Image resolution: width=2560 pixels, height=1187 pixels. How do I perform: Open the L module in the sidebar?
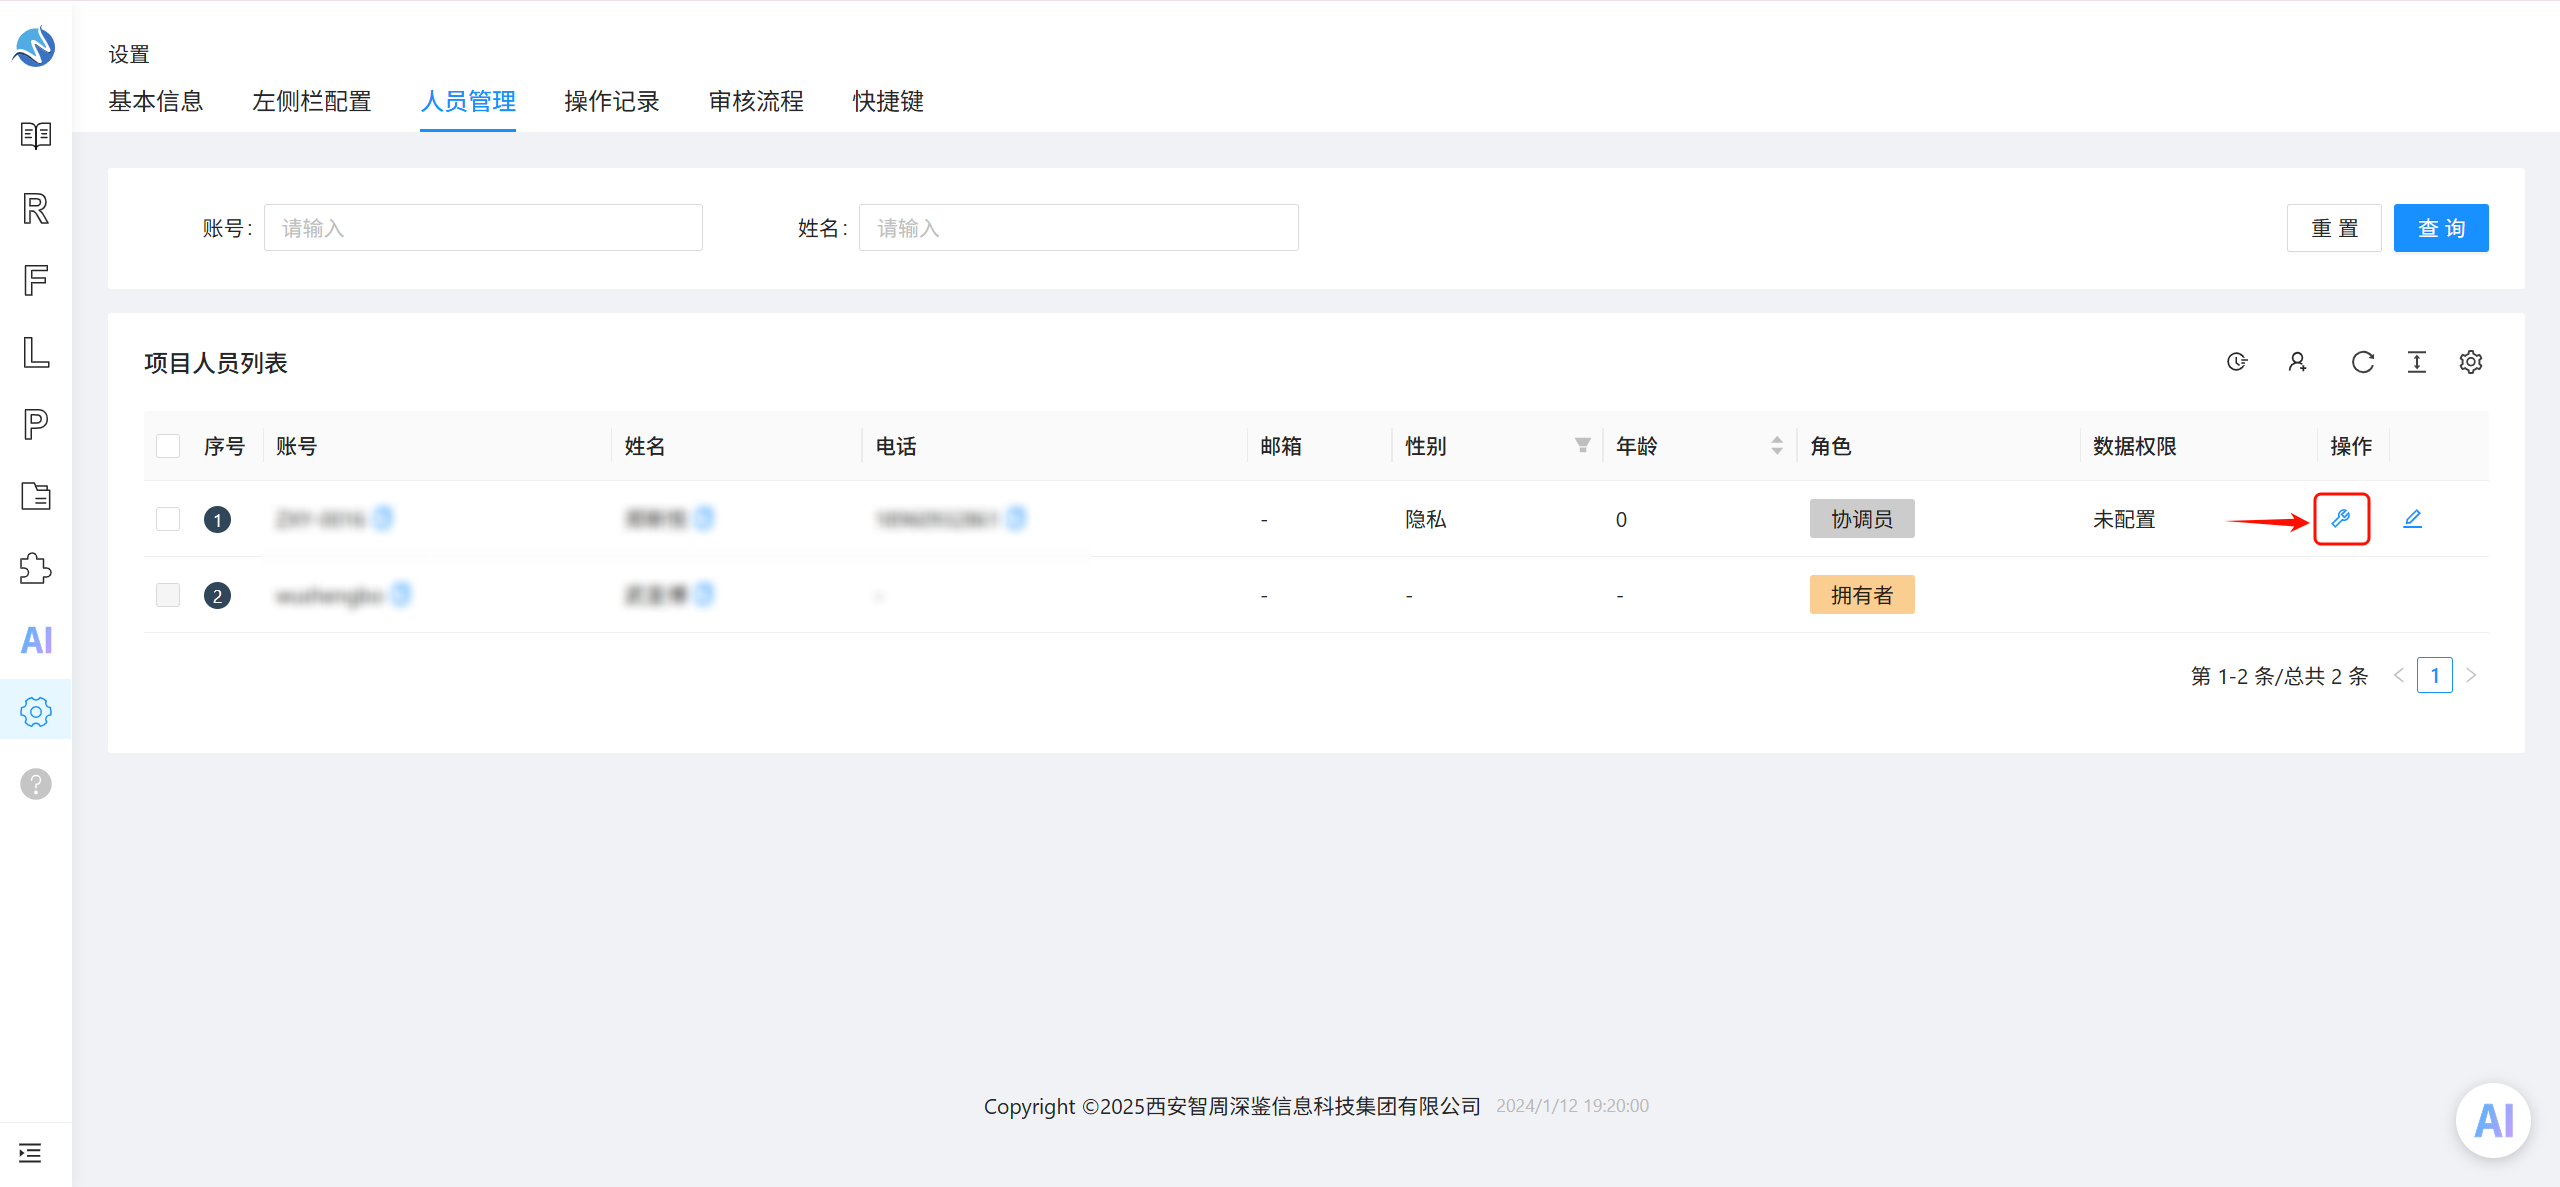(x=36, y=352)
